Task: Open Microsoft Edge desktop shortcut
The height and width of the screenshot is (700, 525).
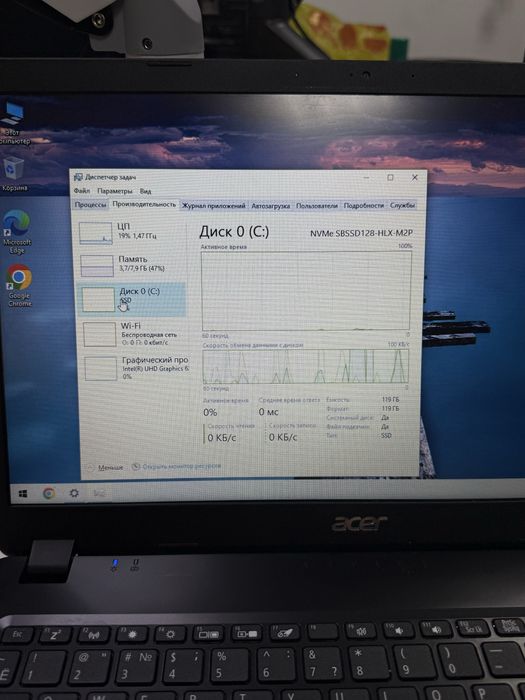Action: click(x=17, y=232)
